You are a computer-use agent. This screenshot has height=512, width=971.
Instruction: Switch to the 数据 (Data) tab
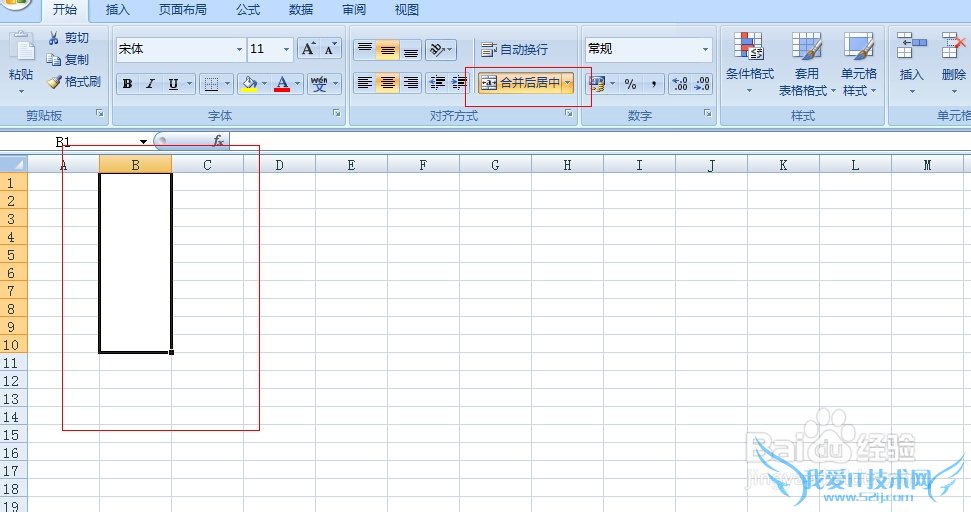pyautogui.click(x=301, y=9)
